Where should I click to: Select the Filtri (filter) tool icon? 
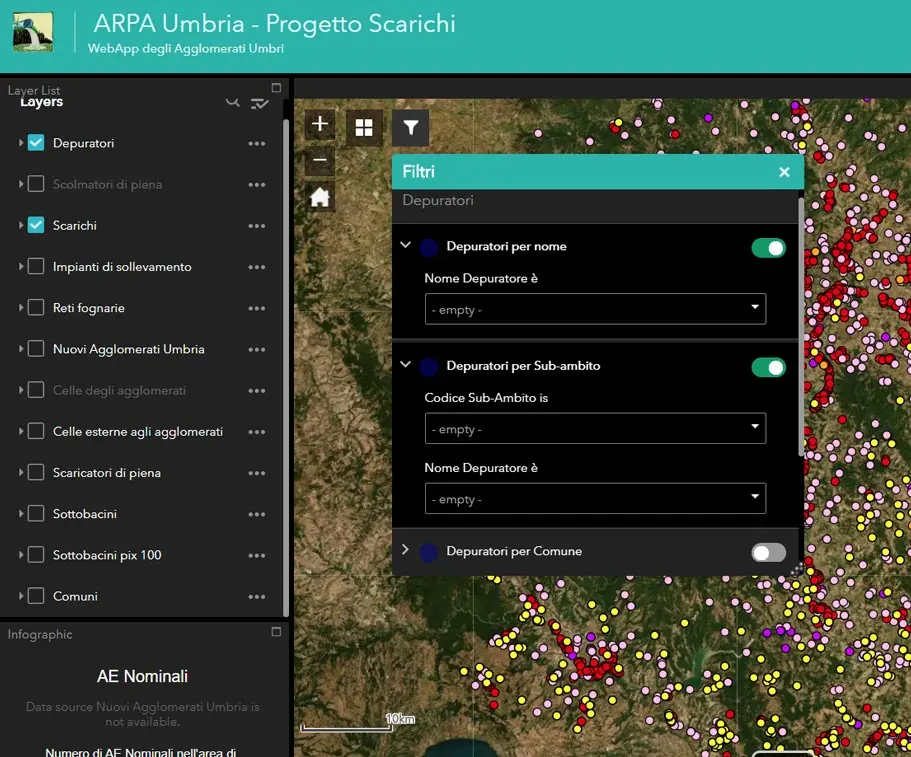coord(410,127)
